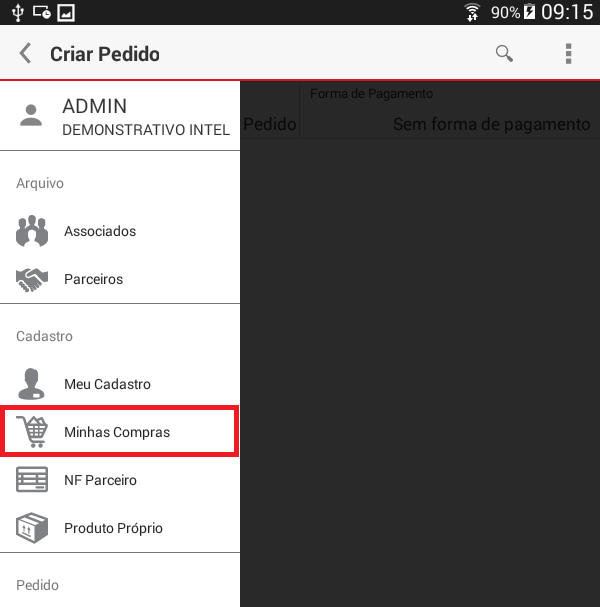Open NF Parceiro in the drawer
This screenshot has width=600, height=607.
coord(120,480)
